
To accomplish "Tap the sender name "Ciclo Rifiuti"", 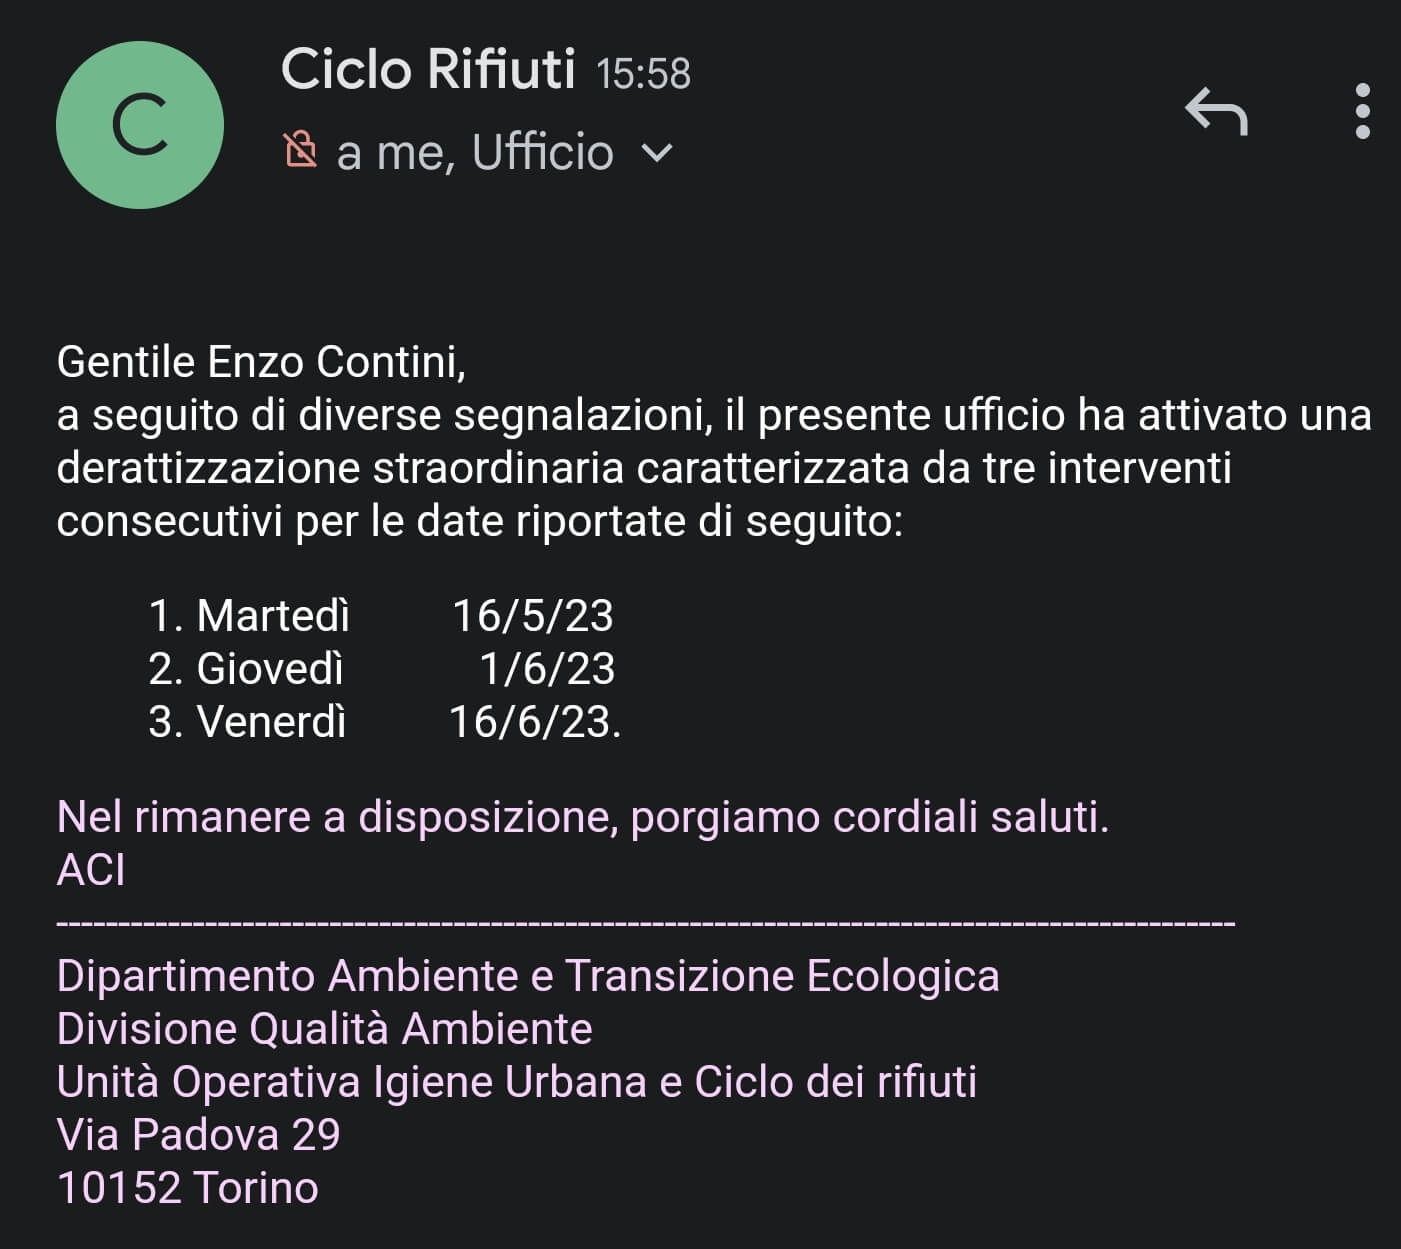I will coord(428,70).
